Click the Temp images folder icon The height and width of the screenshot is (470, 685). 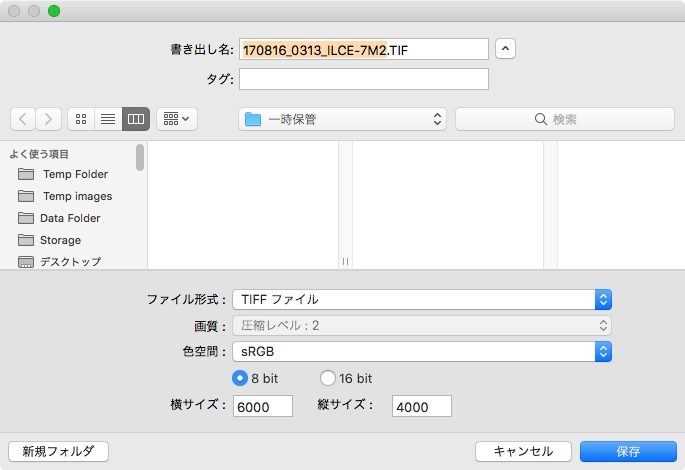[x=26, y=196]
